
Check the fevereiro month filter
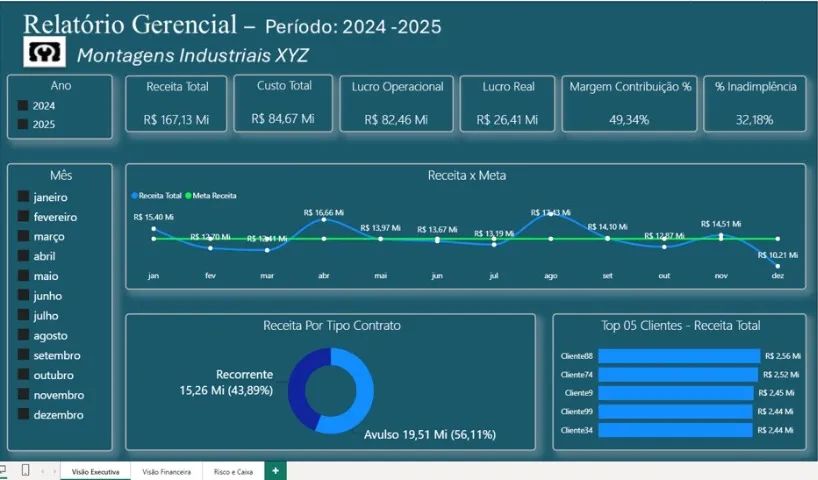point(23,216)
